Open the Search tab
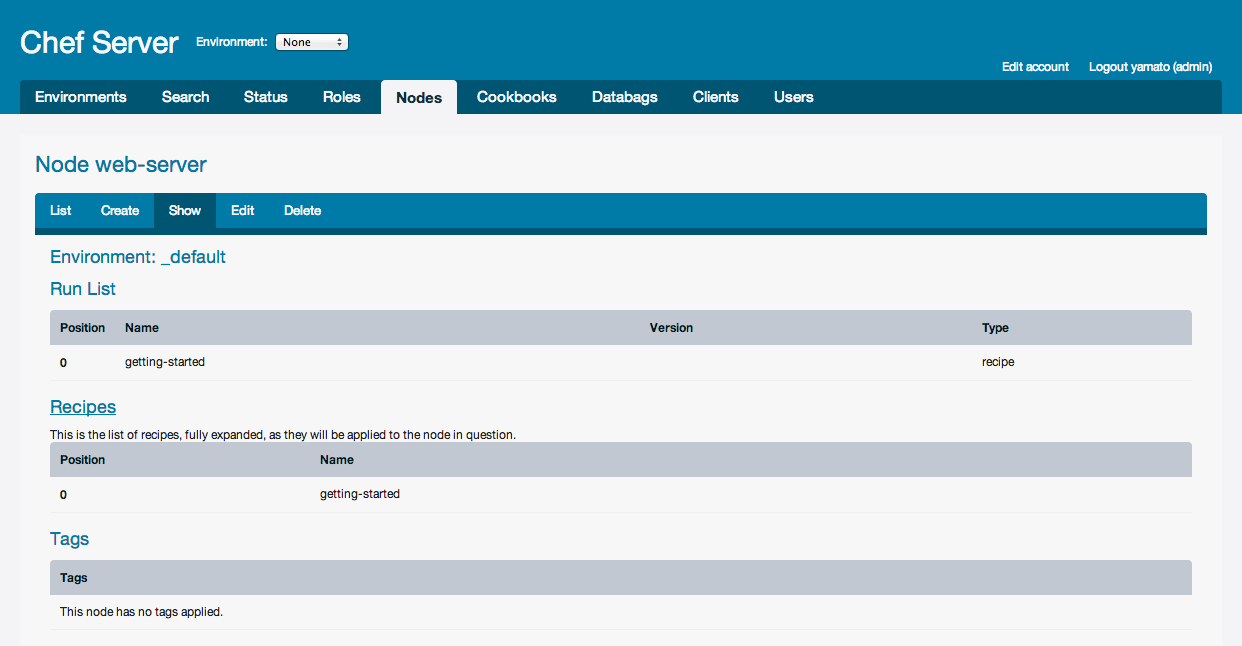The image size is (1242, 646). click(186, 97)
